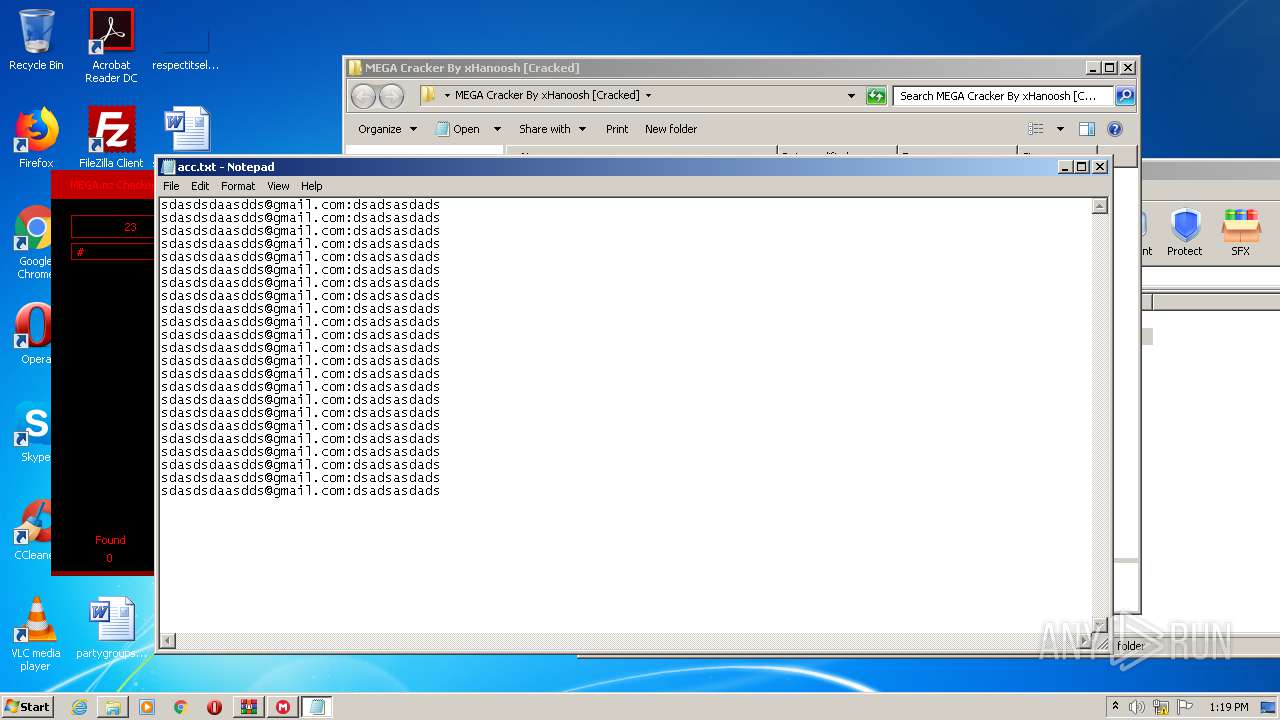
Task: Click the Start button
Action: pyautogui.click(x=27, y=707)
